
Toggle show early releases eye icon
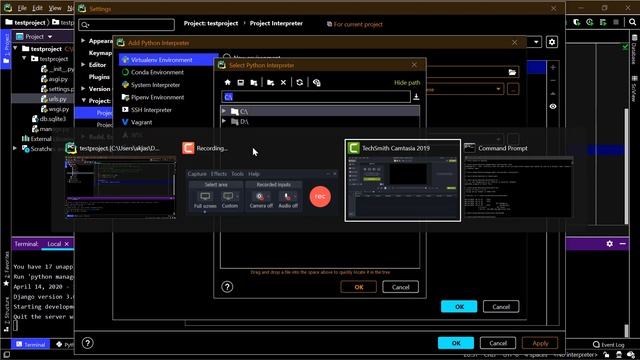[553, 106]
